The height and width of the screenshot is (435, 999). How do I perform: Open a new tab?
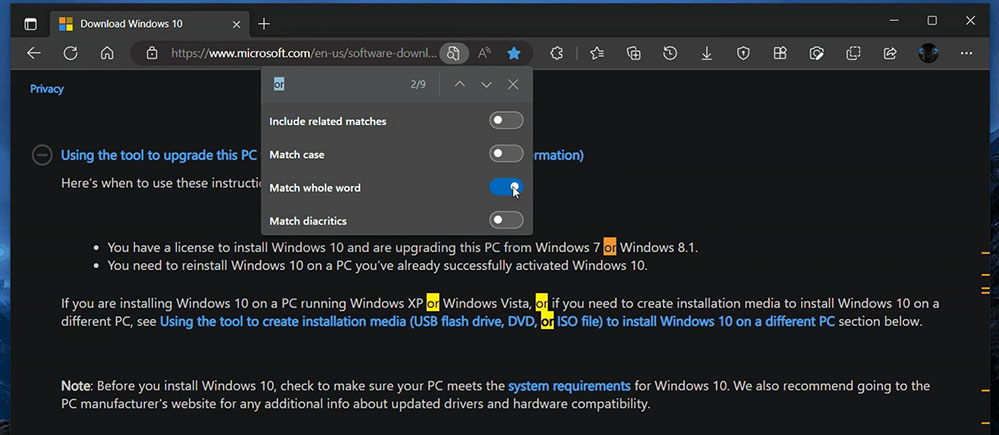[264, 24]
